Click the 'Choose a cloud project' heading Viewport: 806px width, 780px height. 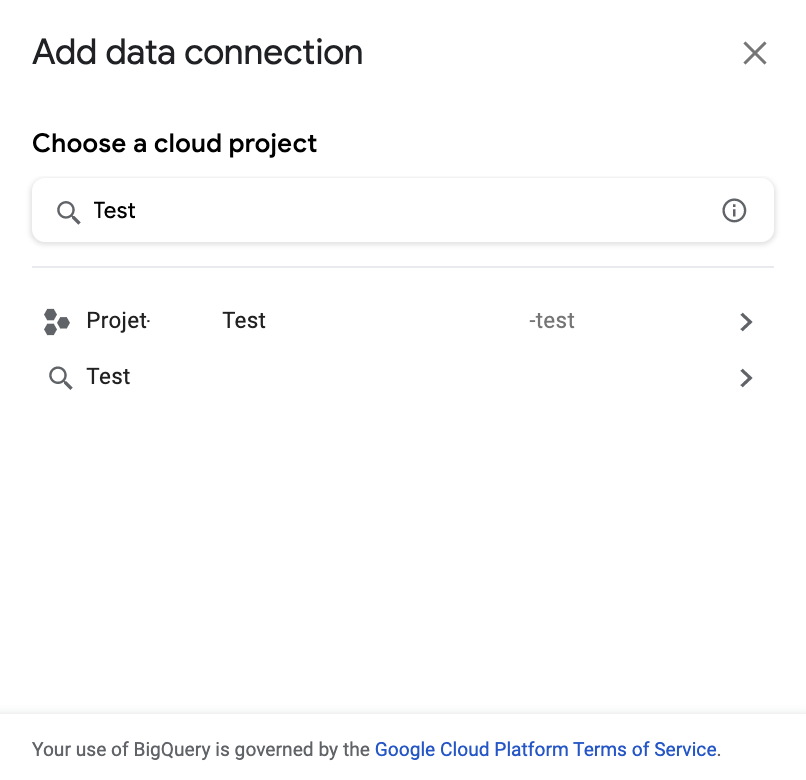coord(174,144)
